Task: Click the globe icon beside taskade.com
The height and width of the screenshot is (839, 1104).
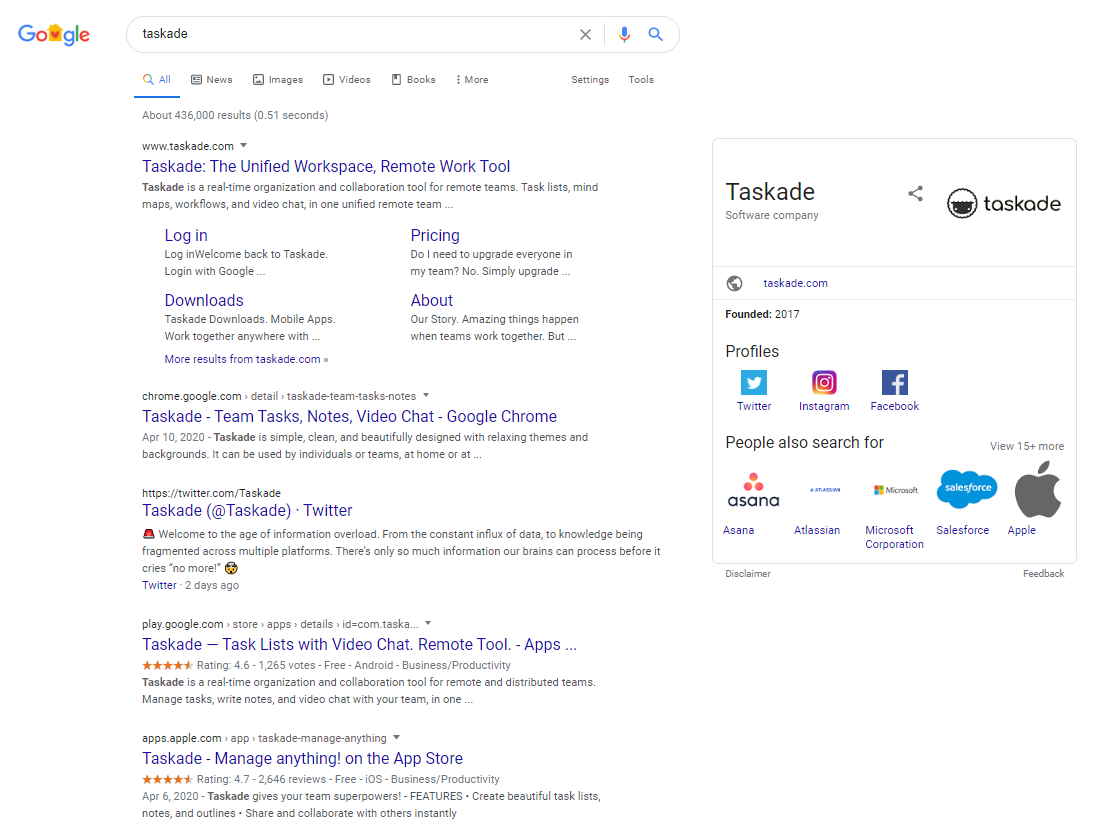Action: tap(734, 283)
